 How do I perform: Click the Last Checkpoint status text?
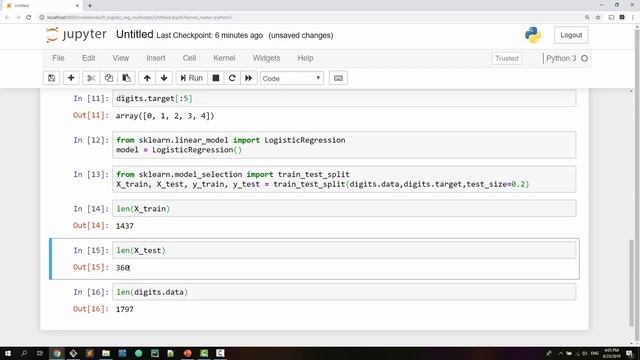tap(209, 36)
